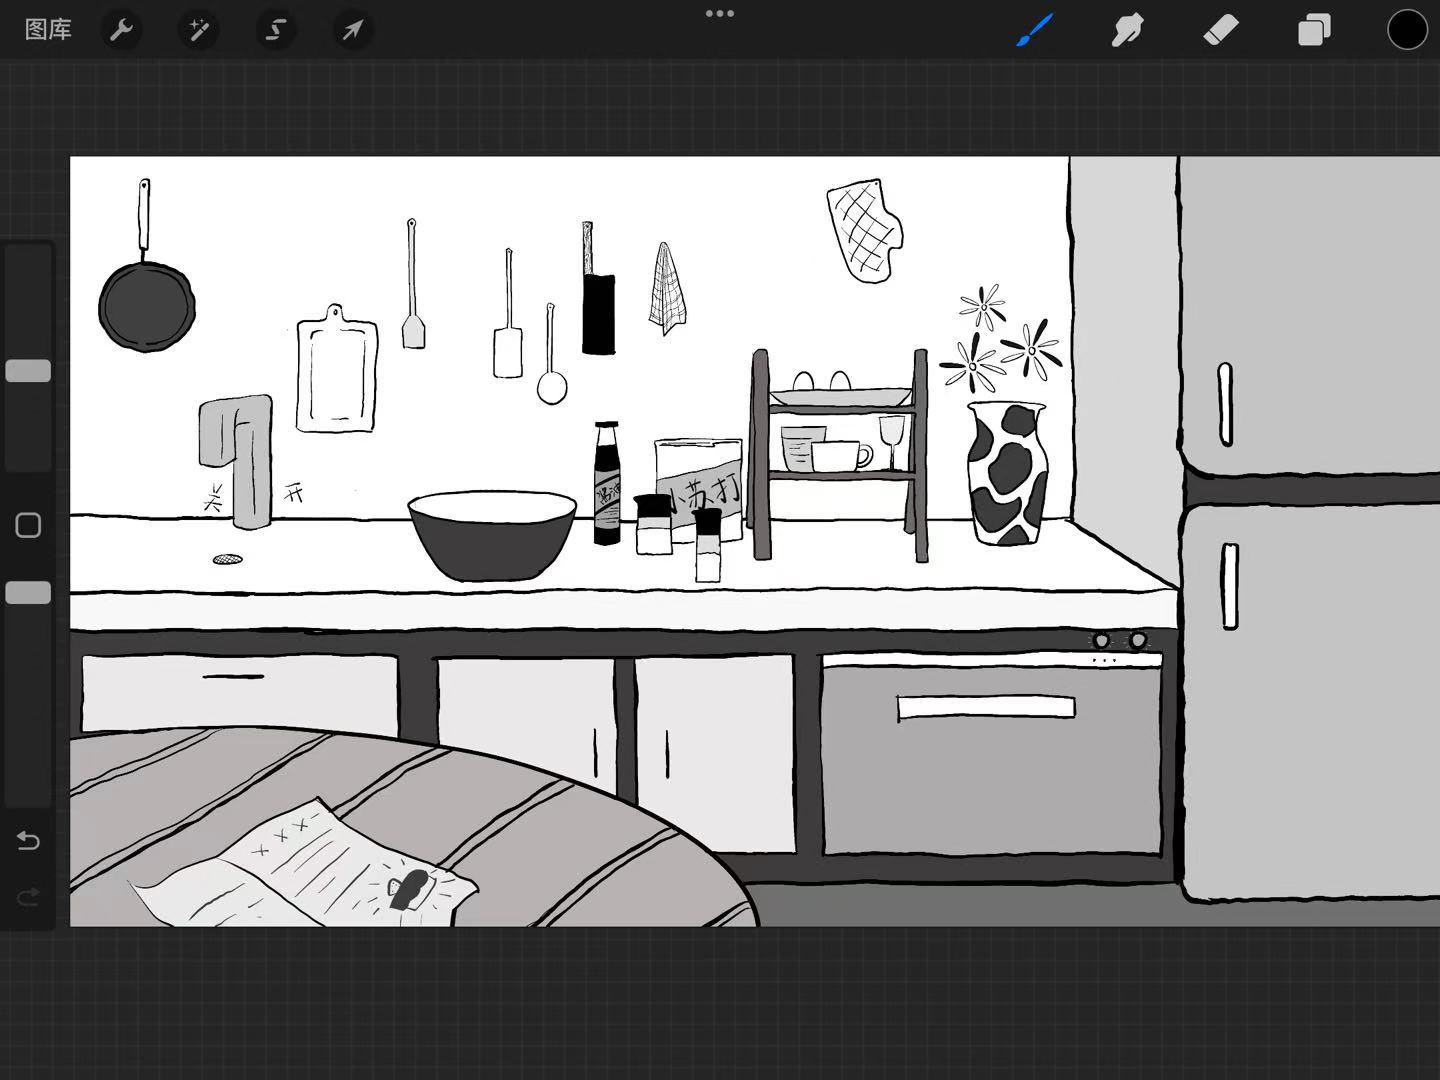This screenshot has width=1440, height=1080.
Task: Open the black active color swatch
Action: coord(1406,30)
